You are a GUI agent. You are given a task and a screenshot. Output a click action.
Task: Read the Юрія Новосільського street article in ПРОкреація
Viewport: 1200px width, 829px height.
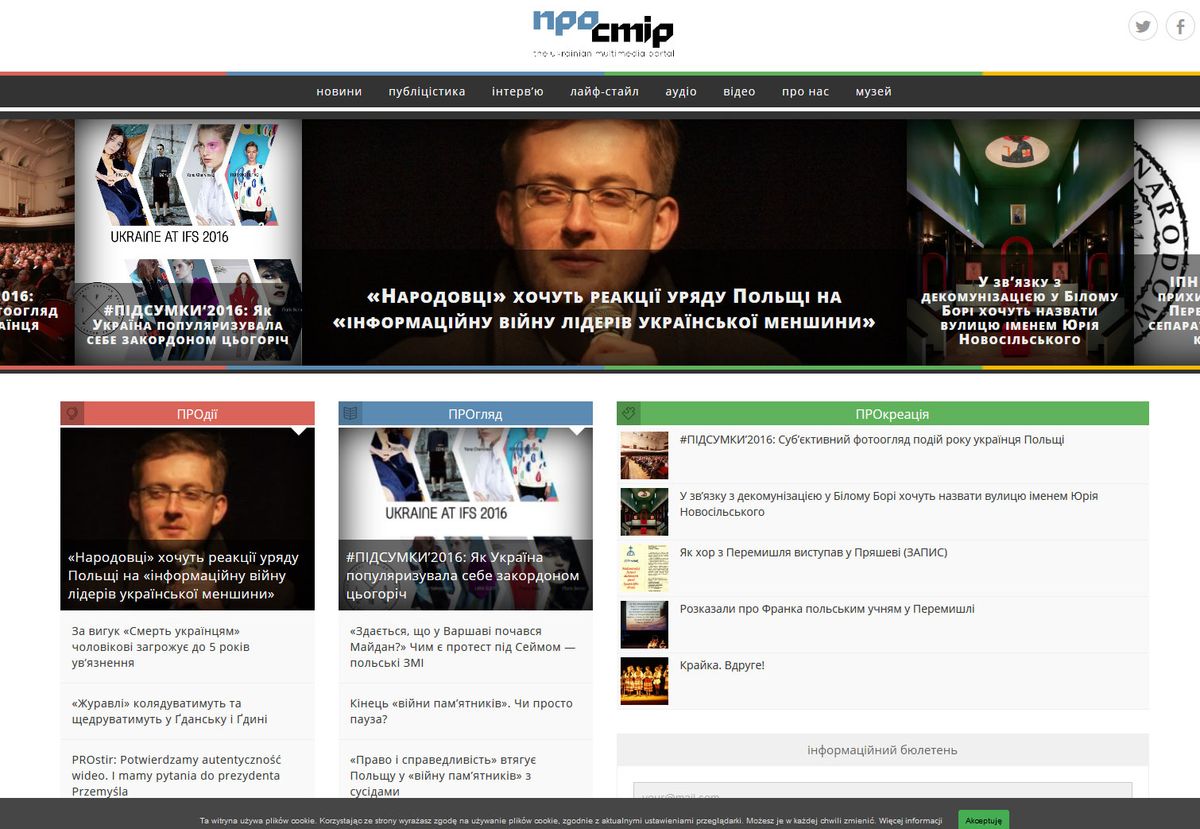point(889,504)
